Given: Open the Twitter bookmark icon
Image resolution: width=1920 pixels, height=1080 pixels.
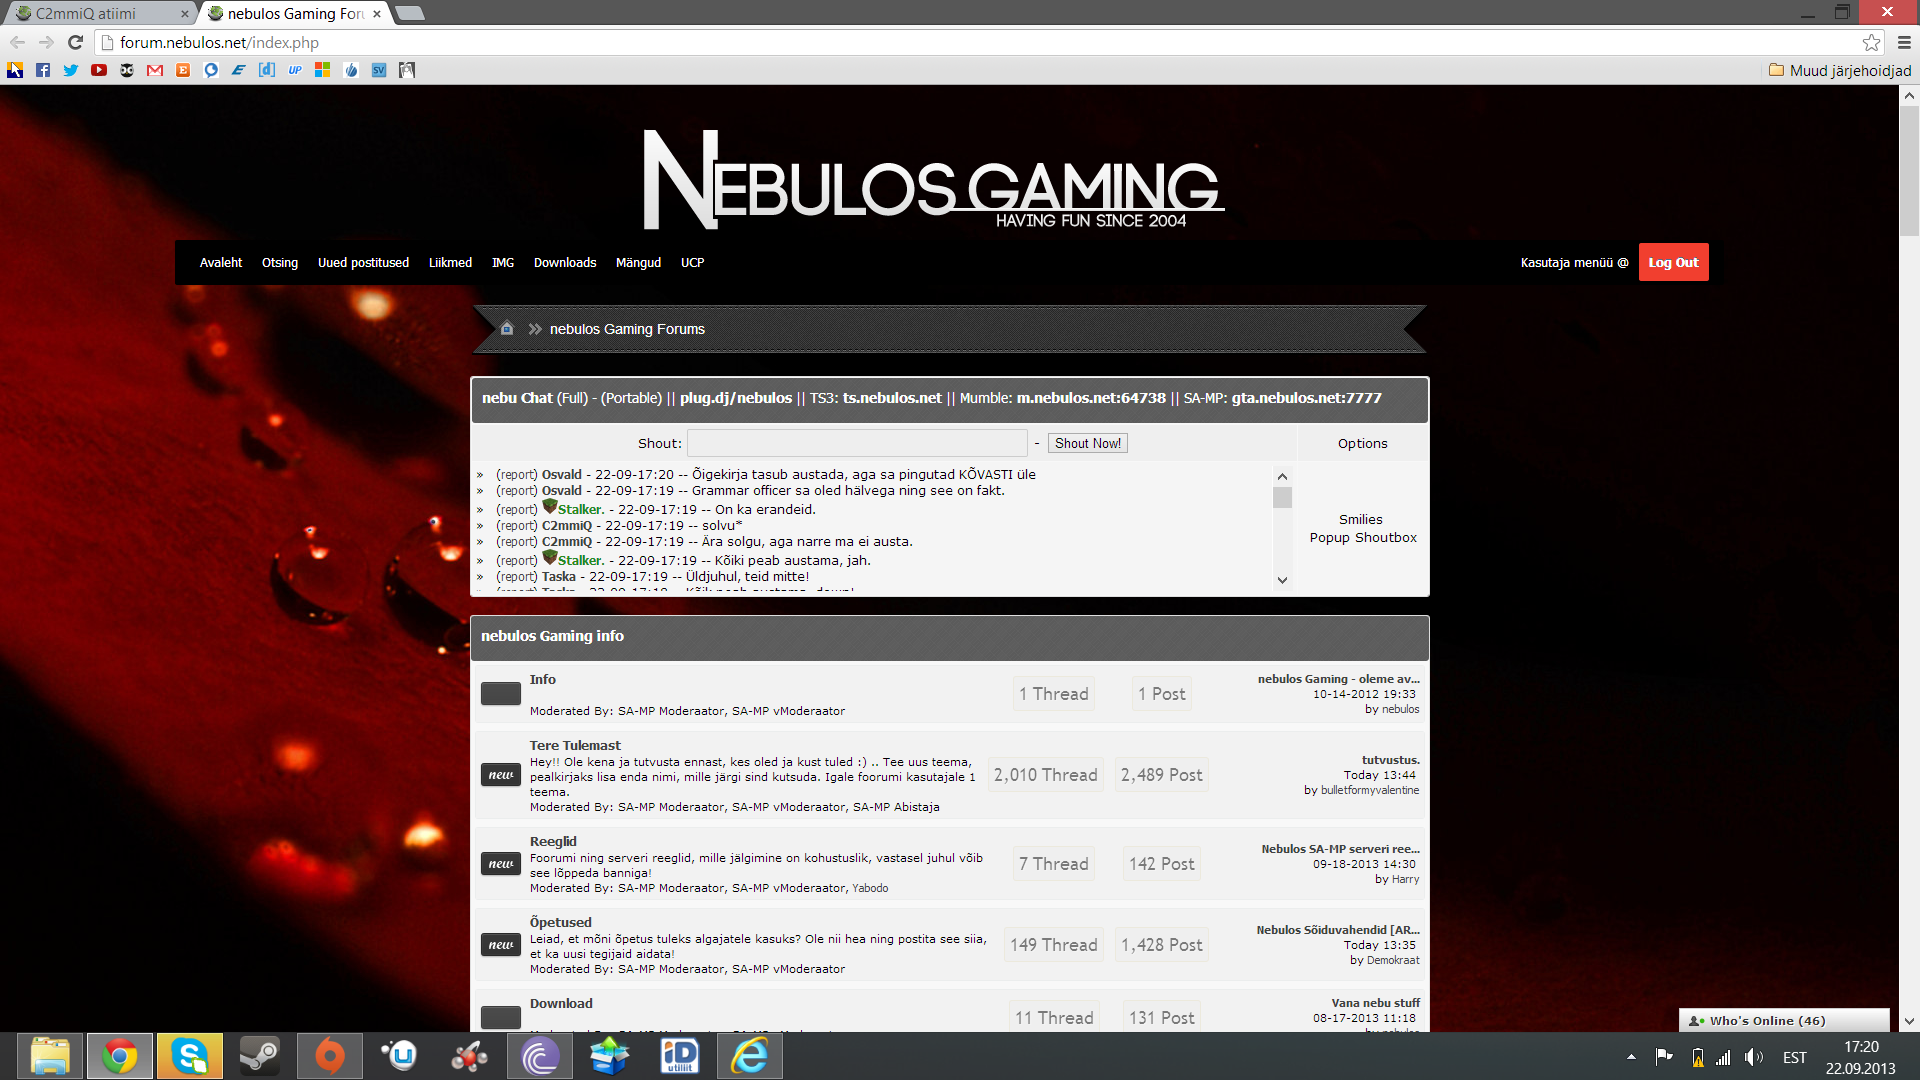Looking at the screenshot, I should (x=70, y=70).
